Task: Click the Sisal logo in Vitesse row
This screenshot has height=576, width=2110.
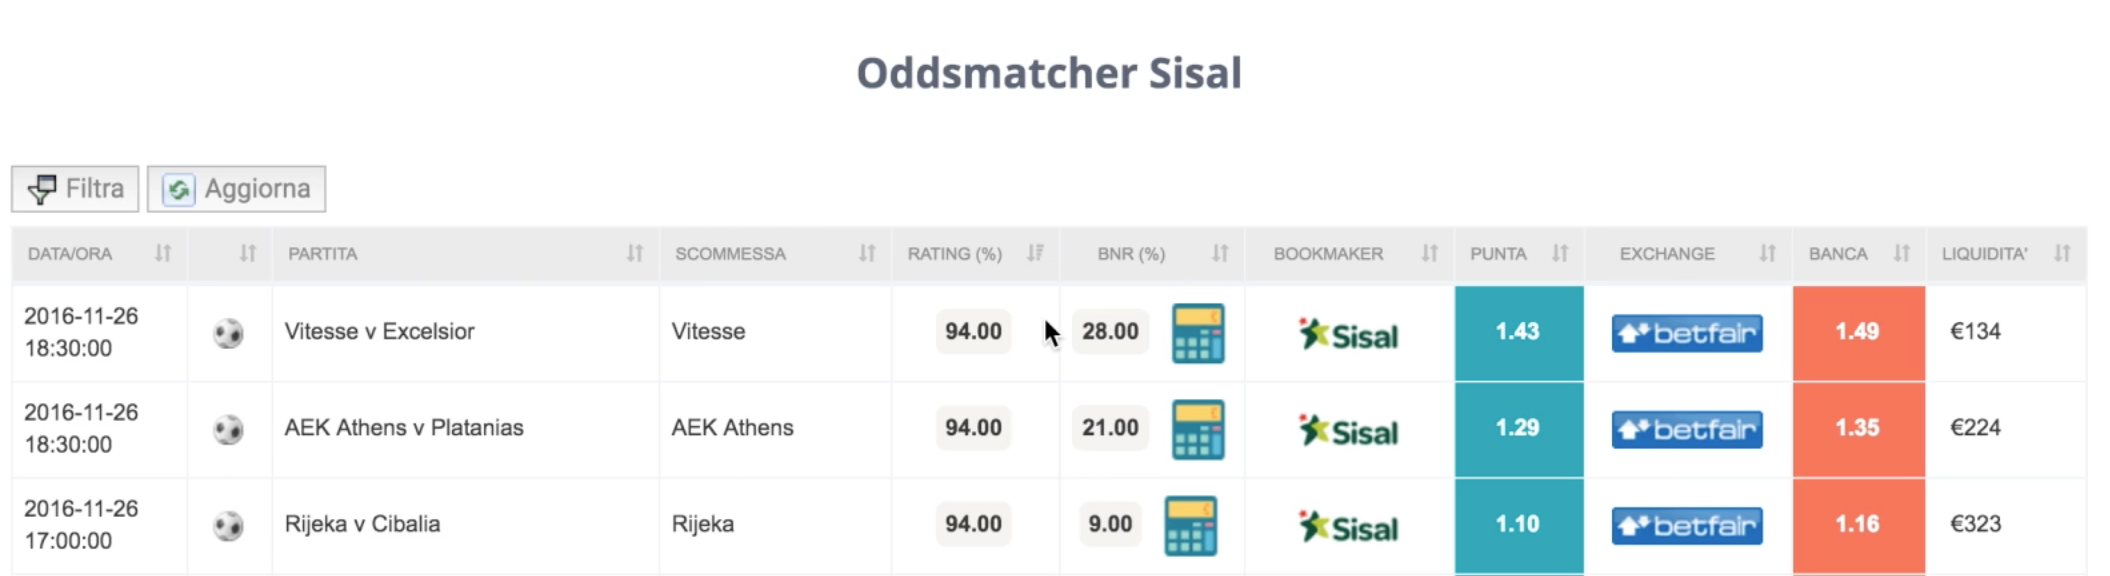Action: point(1348,334)
